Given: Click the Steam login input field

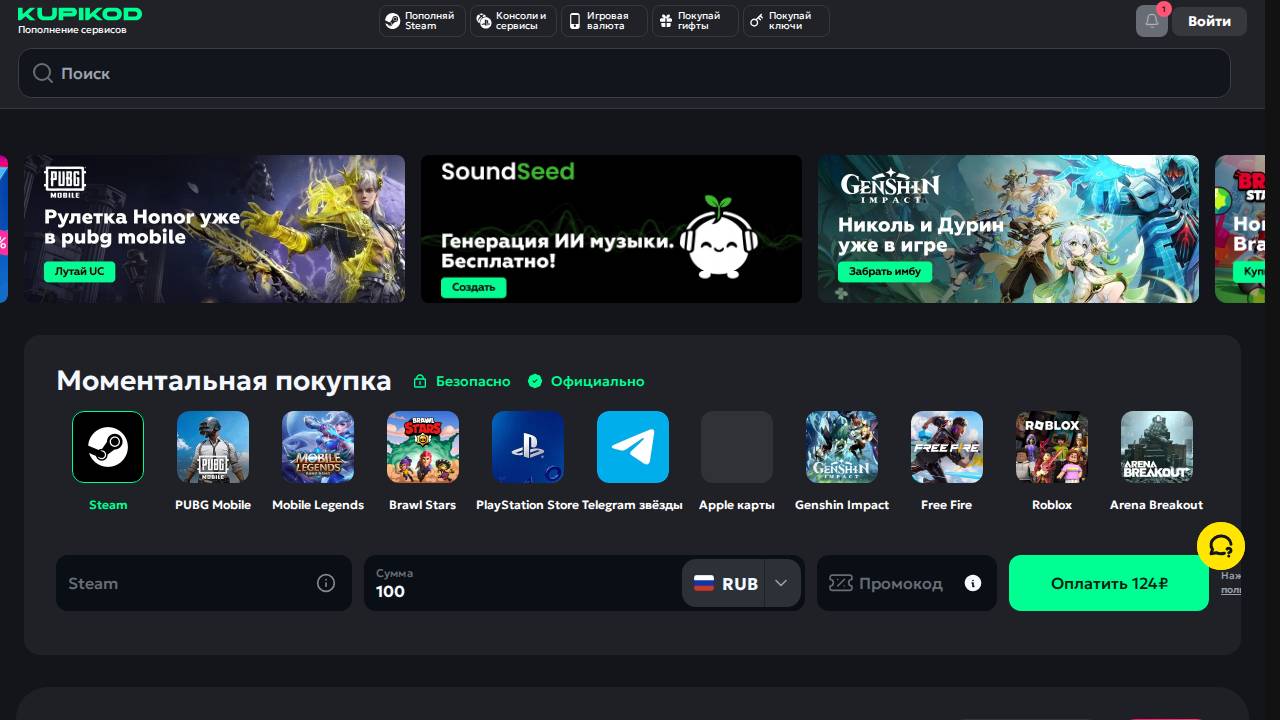Looking at the screenshot, I should pos(204,583).
